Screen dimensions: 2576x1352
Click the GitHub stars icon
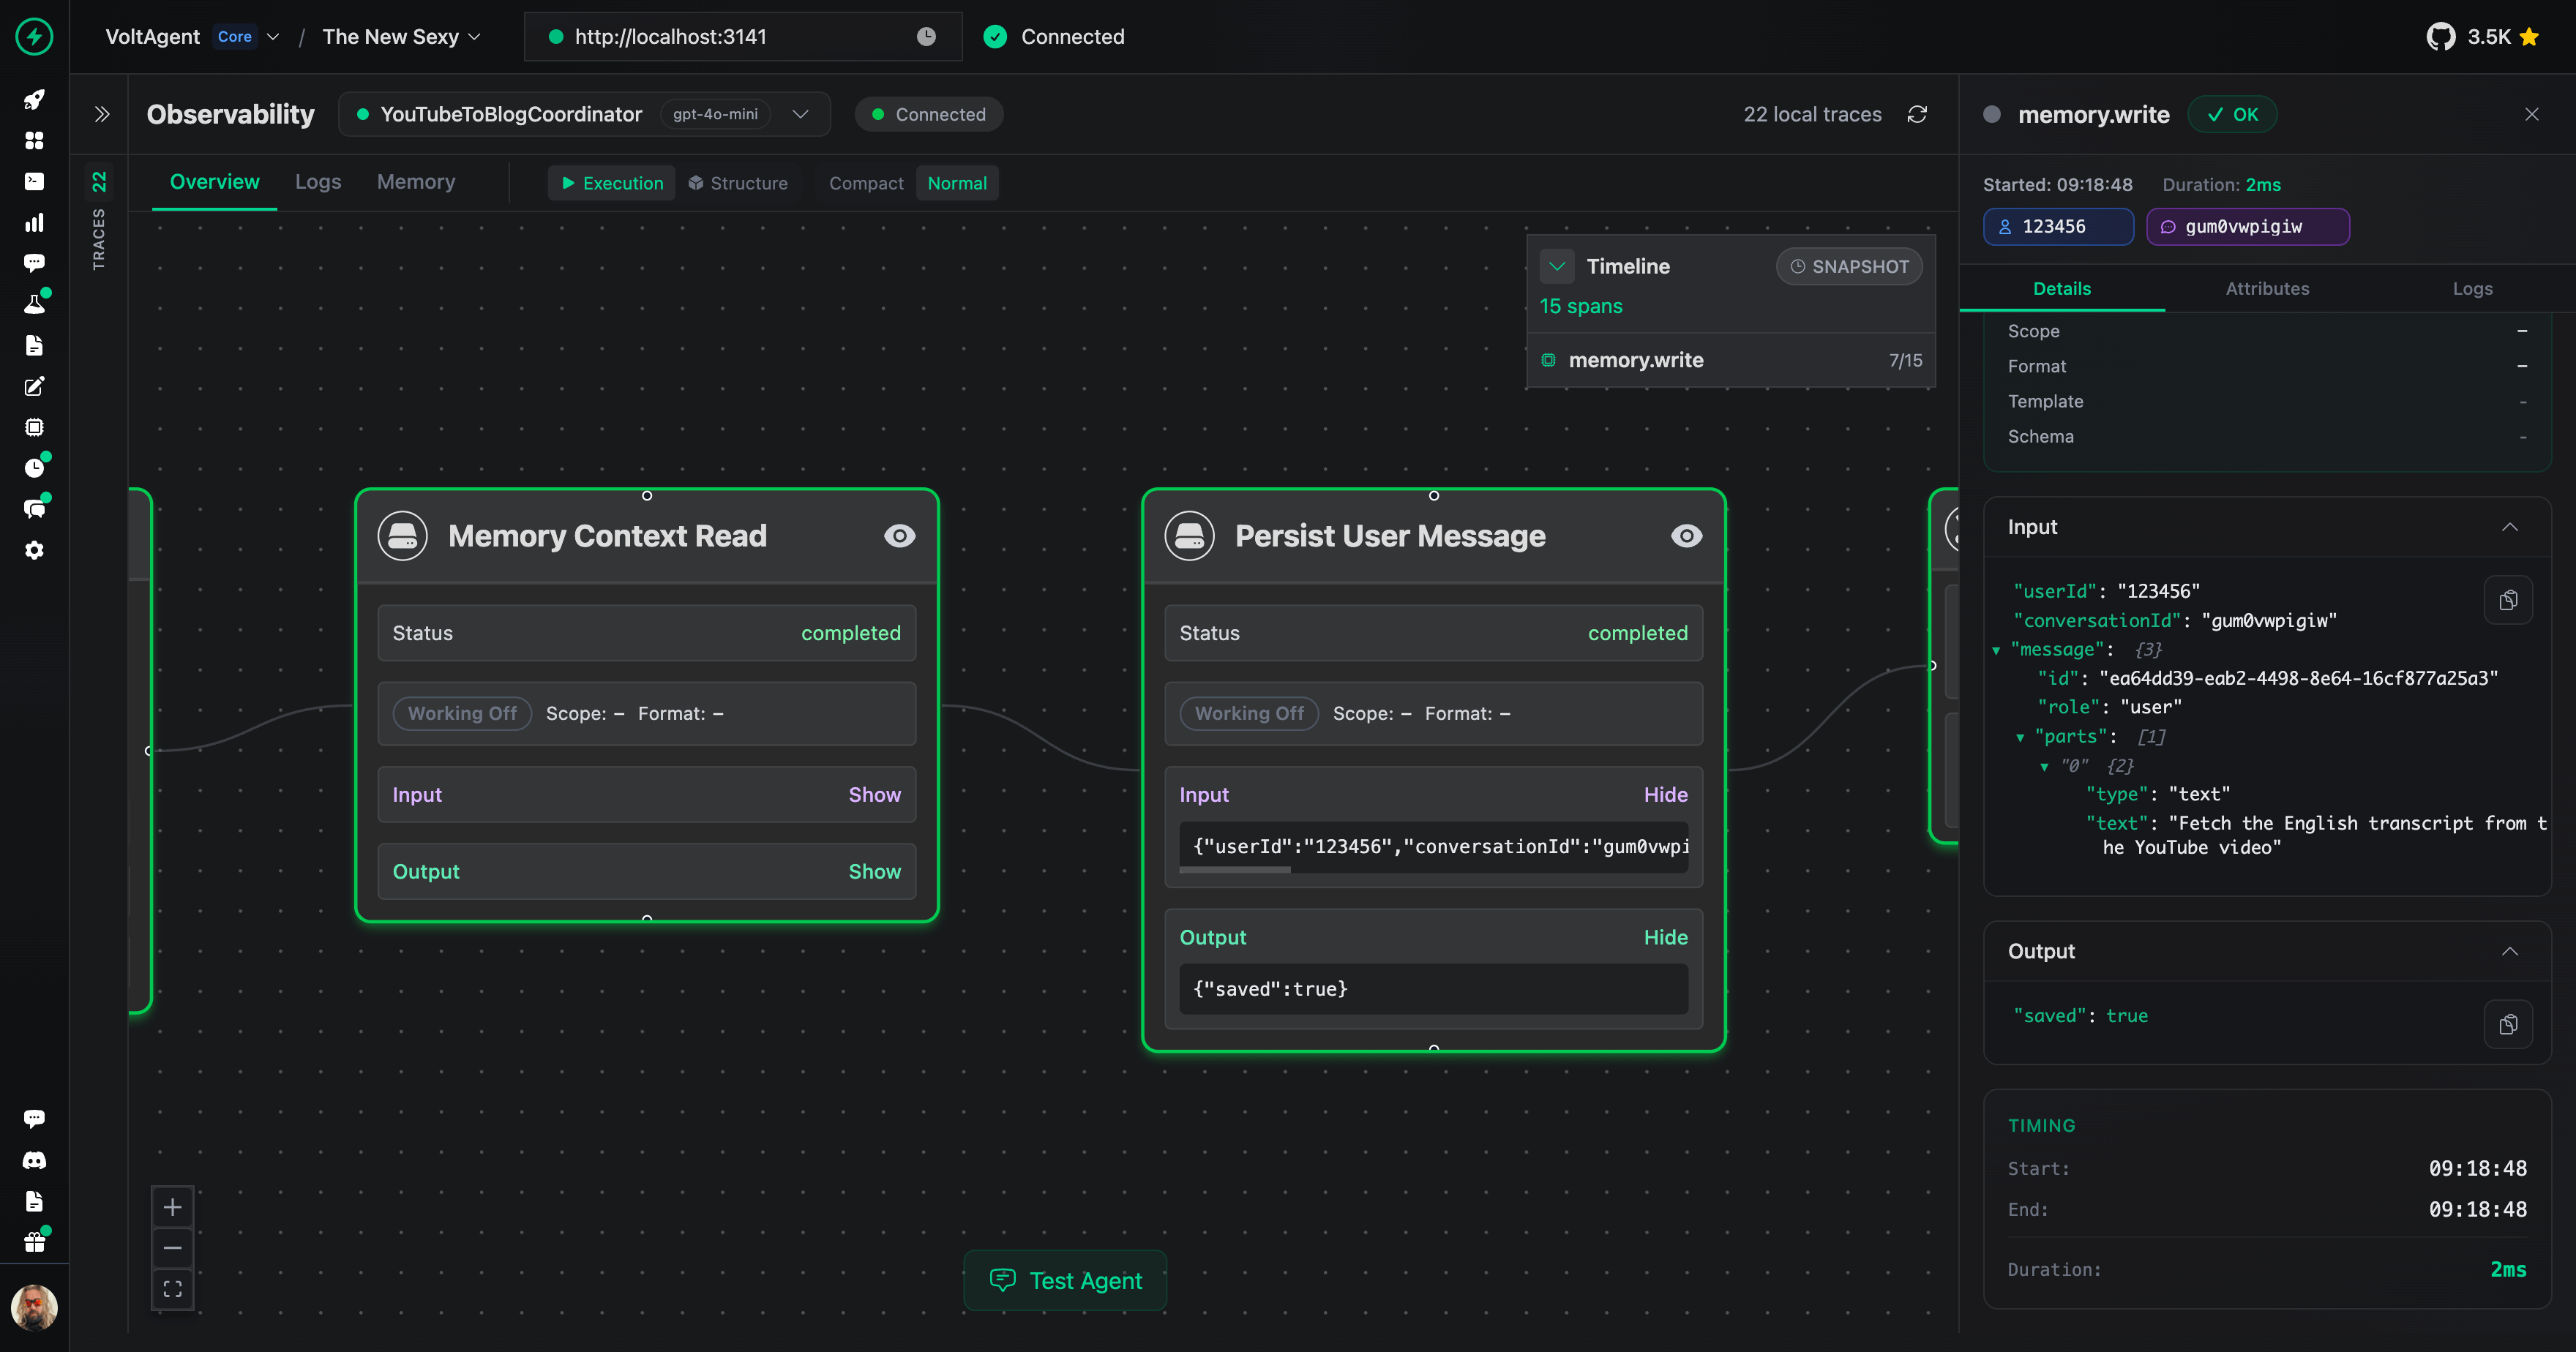[x=2440, y=37]
